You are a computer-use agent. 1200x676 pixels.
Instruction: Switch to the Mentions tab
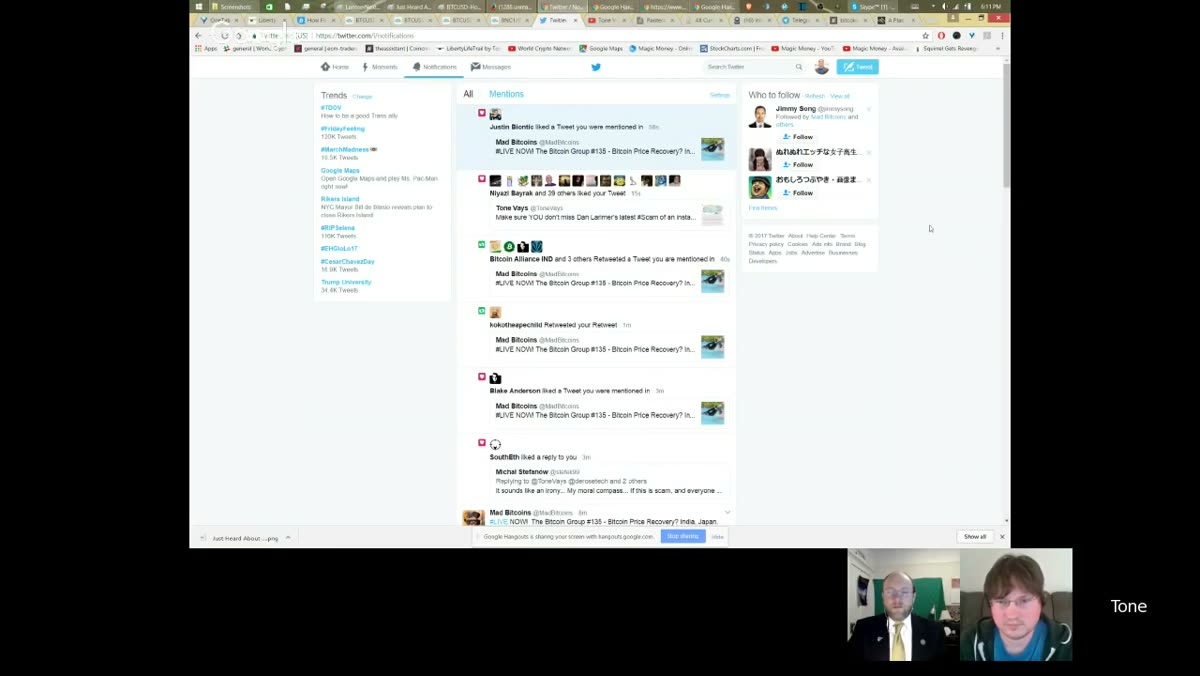click(x=506, y=94)
